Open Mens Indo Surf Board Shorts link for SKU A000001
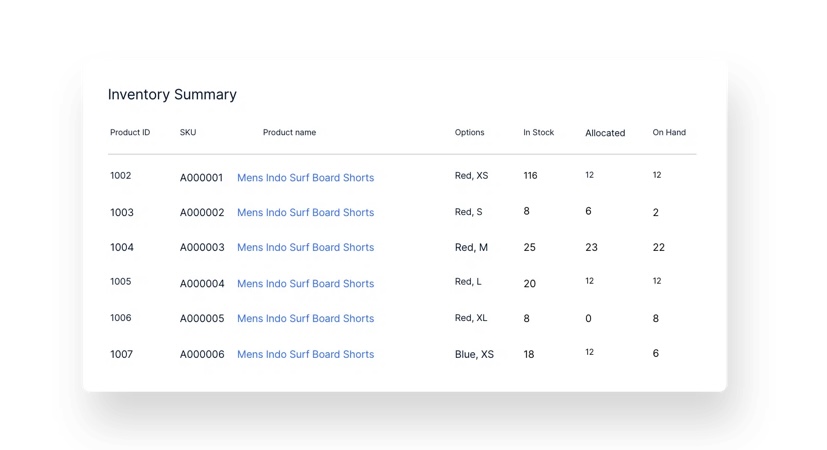 pyautogui.click(x=305, y=178)
